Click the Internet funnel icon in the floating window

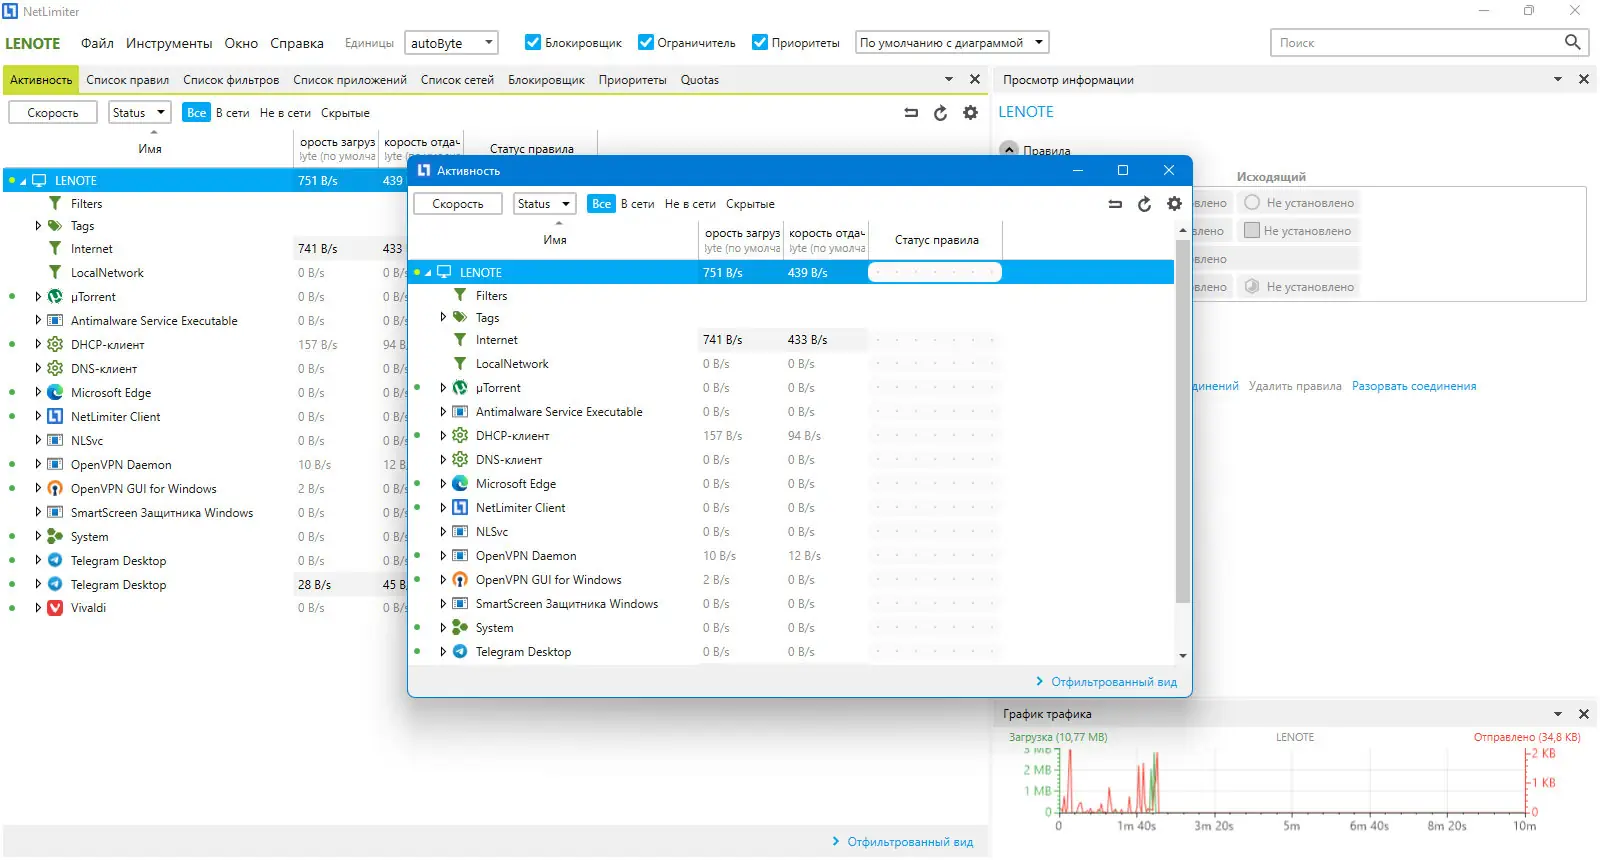(460, 340)
